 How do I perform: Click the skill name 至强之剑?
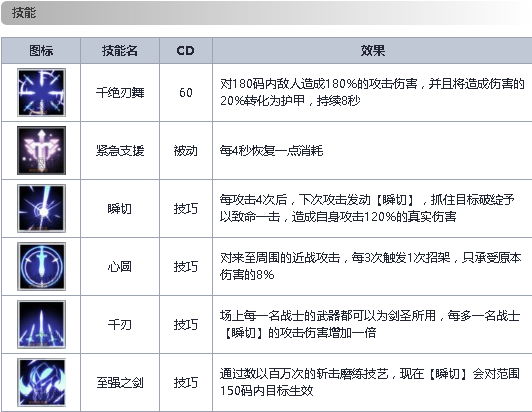[120, 383]
